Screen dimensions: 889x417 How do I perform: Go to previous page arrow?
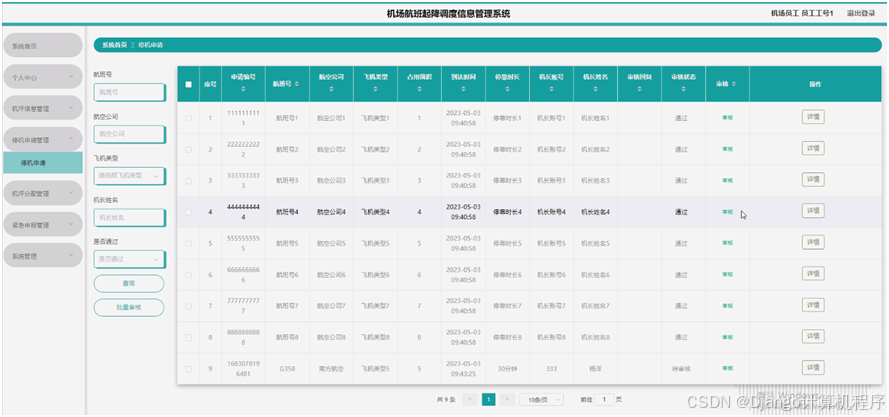[x=469, y=399]
